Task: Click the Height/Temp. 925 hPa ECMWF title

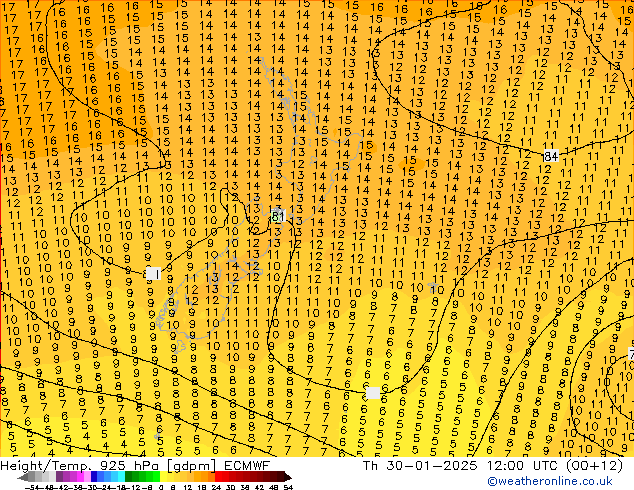Action: coord(135,466)
